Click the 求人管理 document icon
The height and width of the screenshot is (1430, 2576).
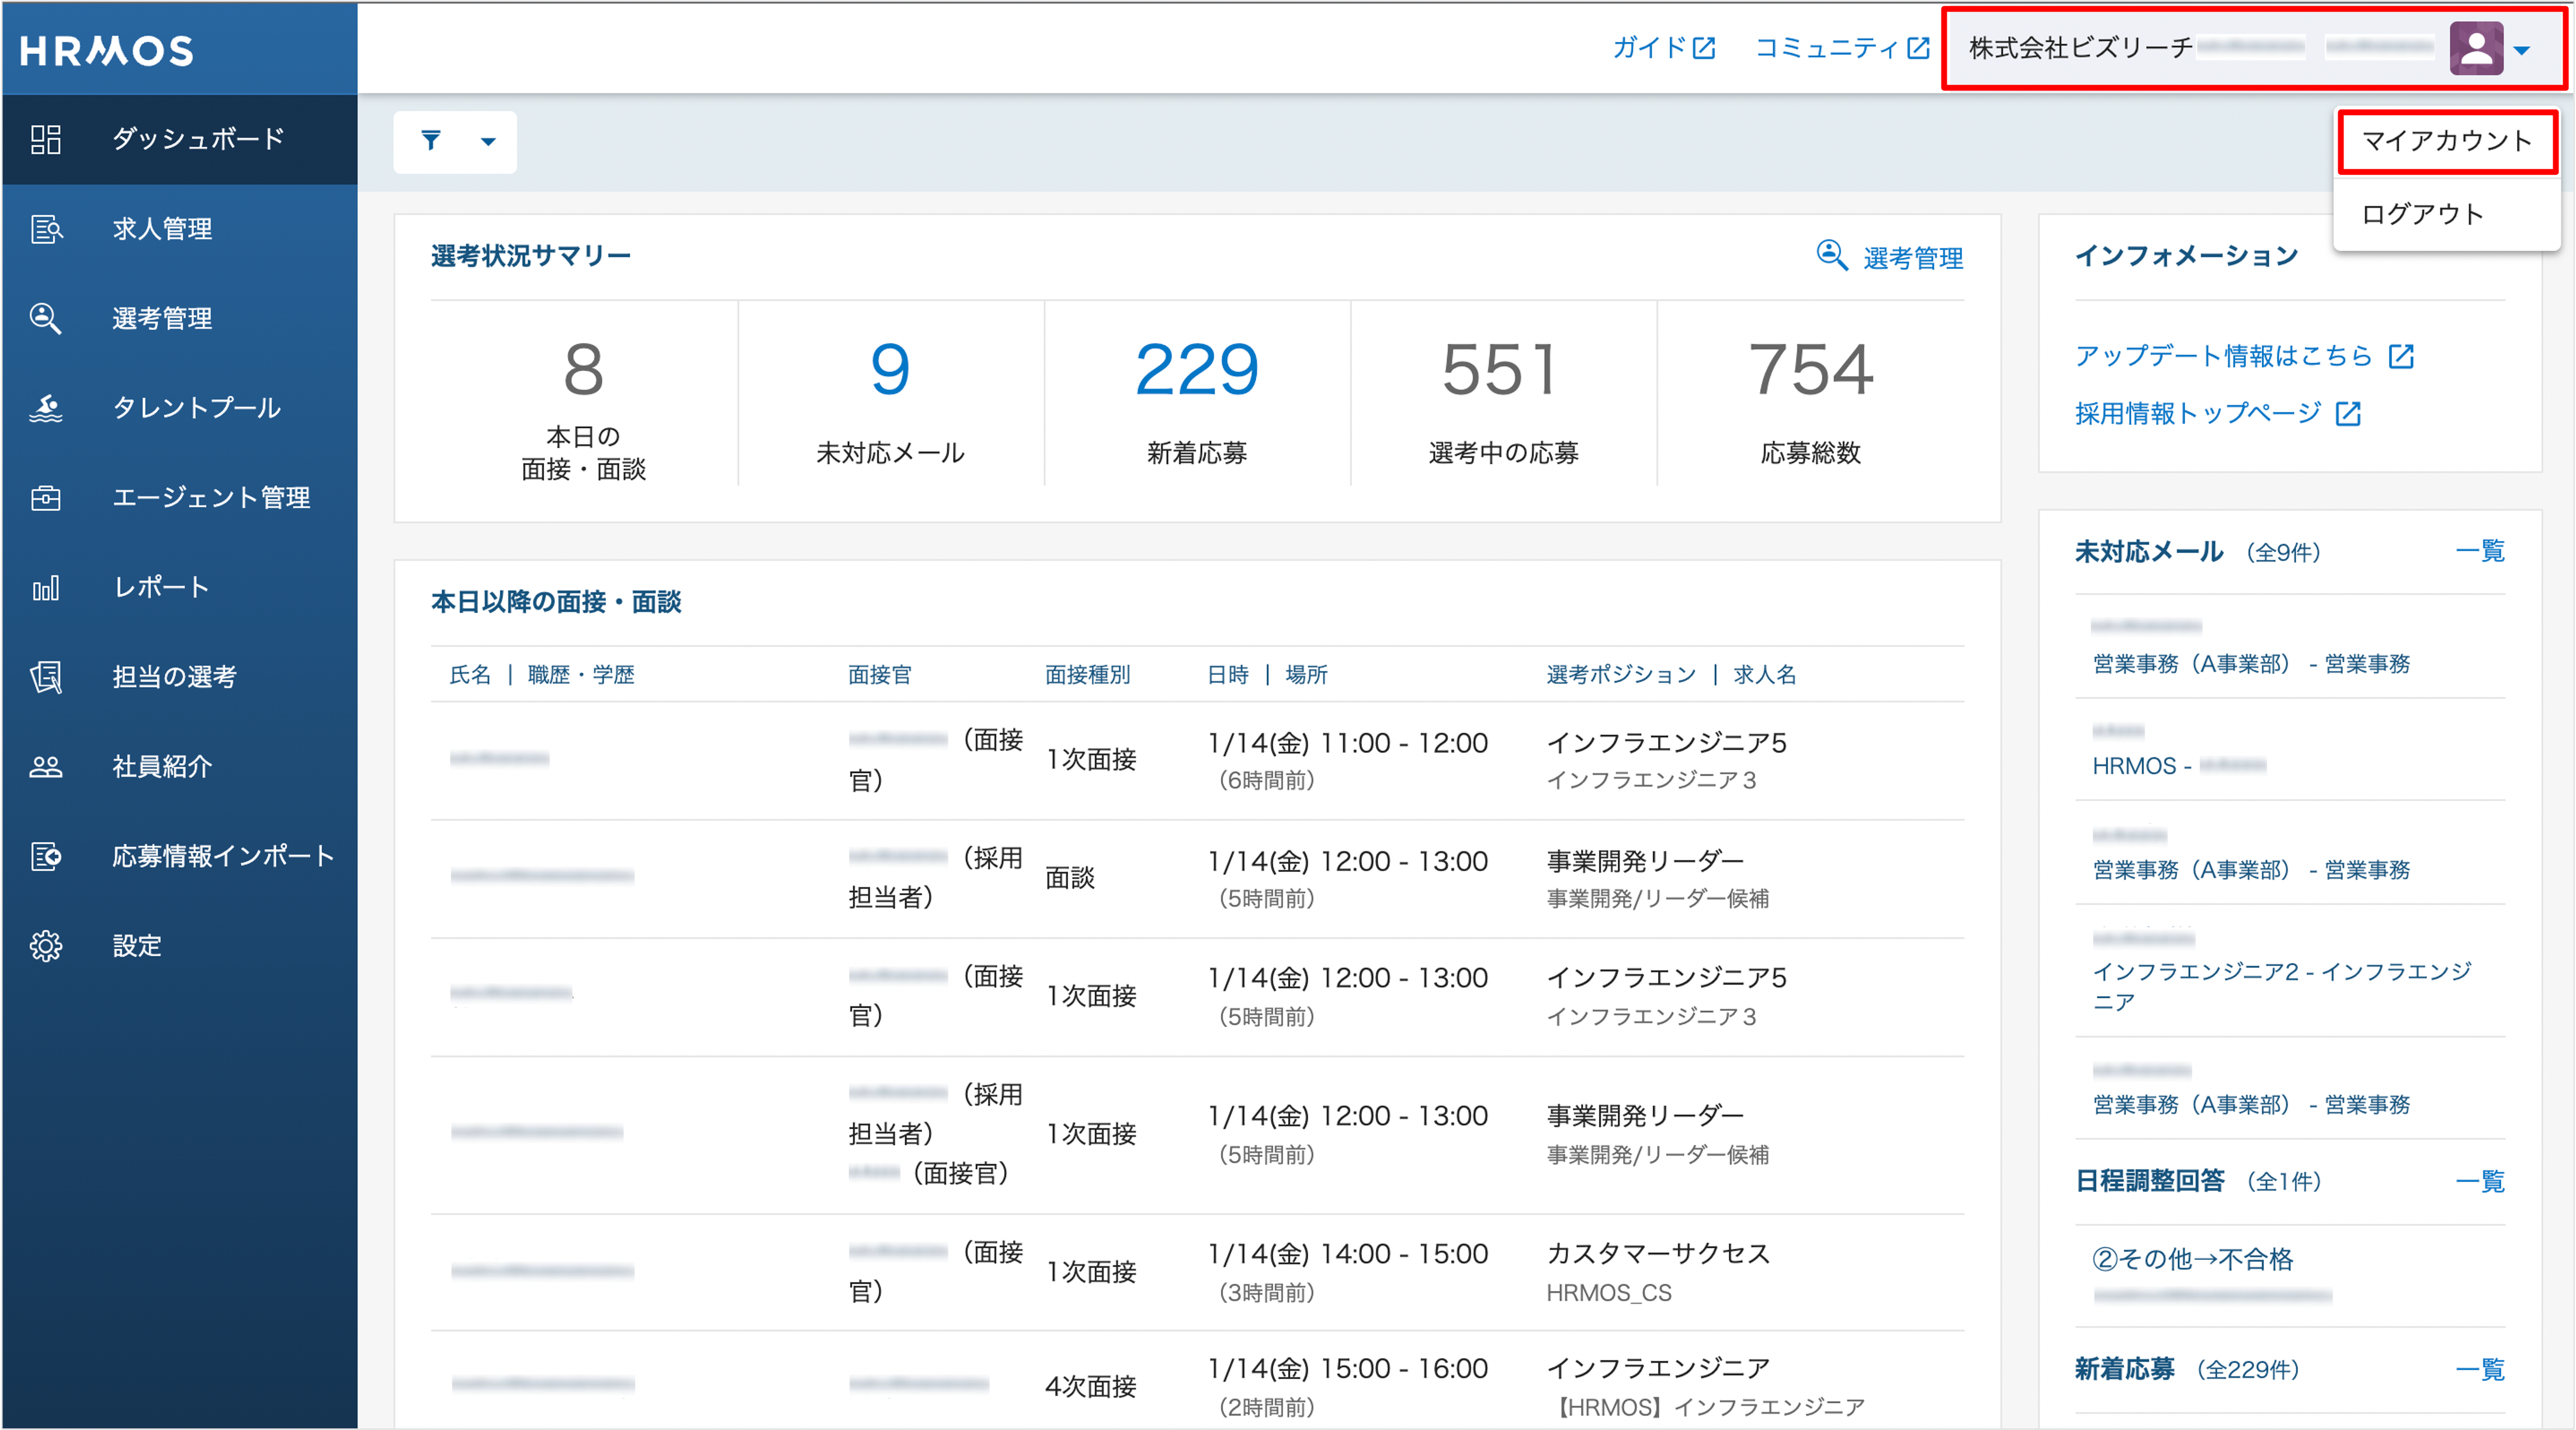point(46,229)
